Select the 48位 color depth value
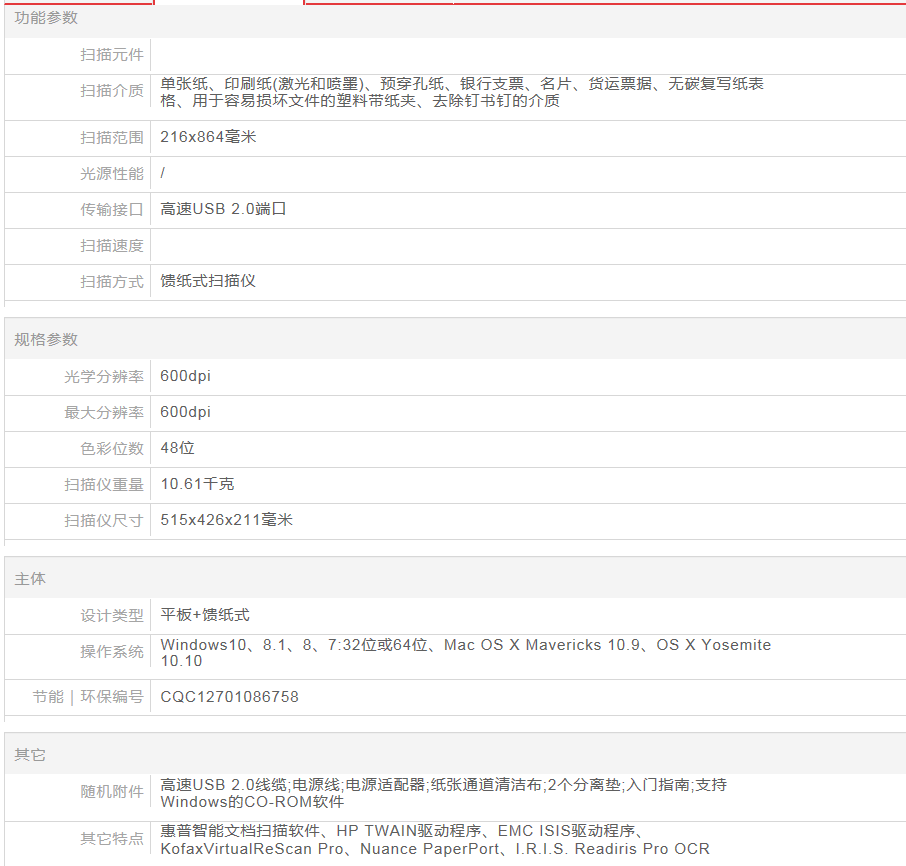Viewport: 906px width, 866px height. (x=177, y=448)
